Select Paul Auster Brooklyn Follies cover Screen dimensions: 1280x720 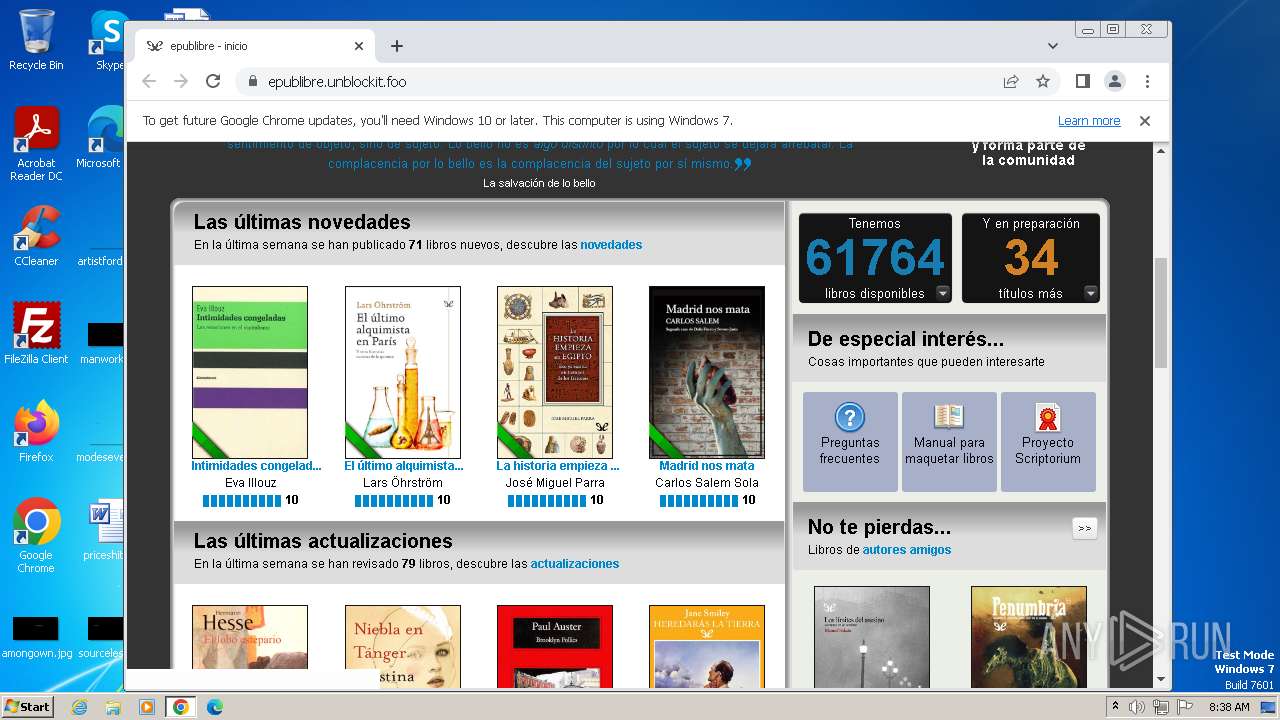[x=555, y=646]
